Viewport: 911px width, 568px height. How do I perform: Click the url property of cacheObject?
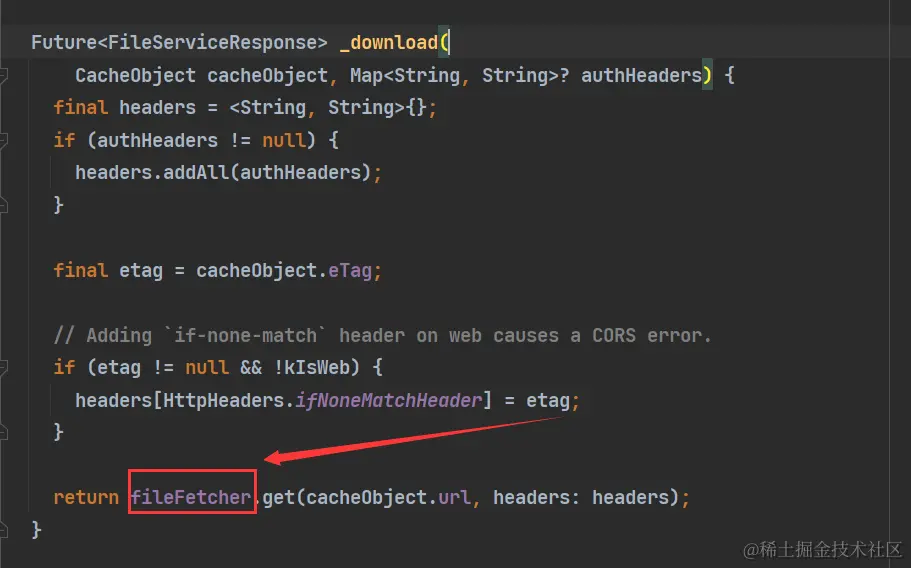(x=454, y=497)
